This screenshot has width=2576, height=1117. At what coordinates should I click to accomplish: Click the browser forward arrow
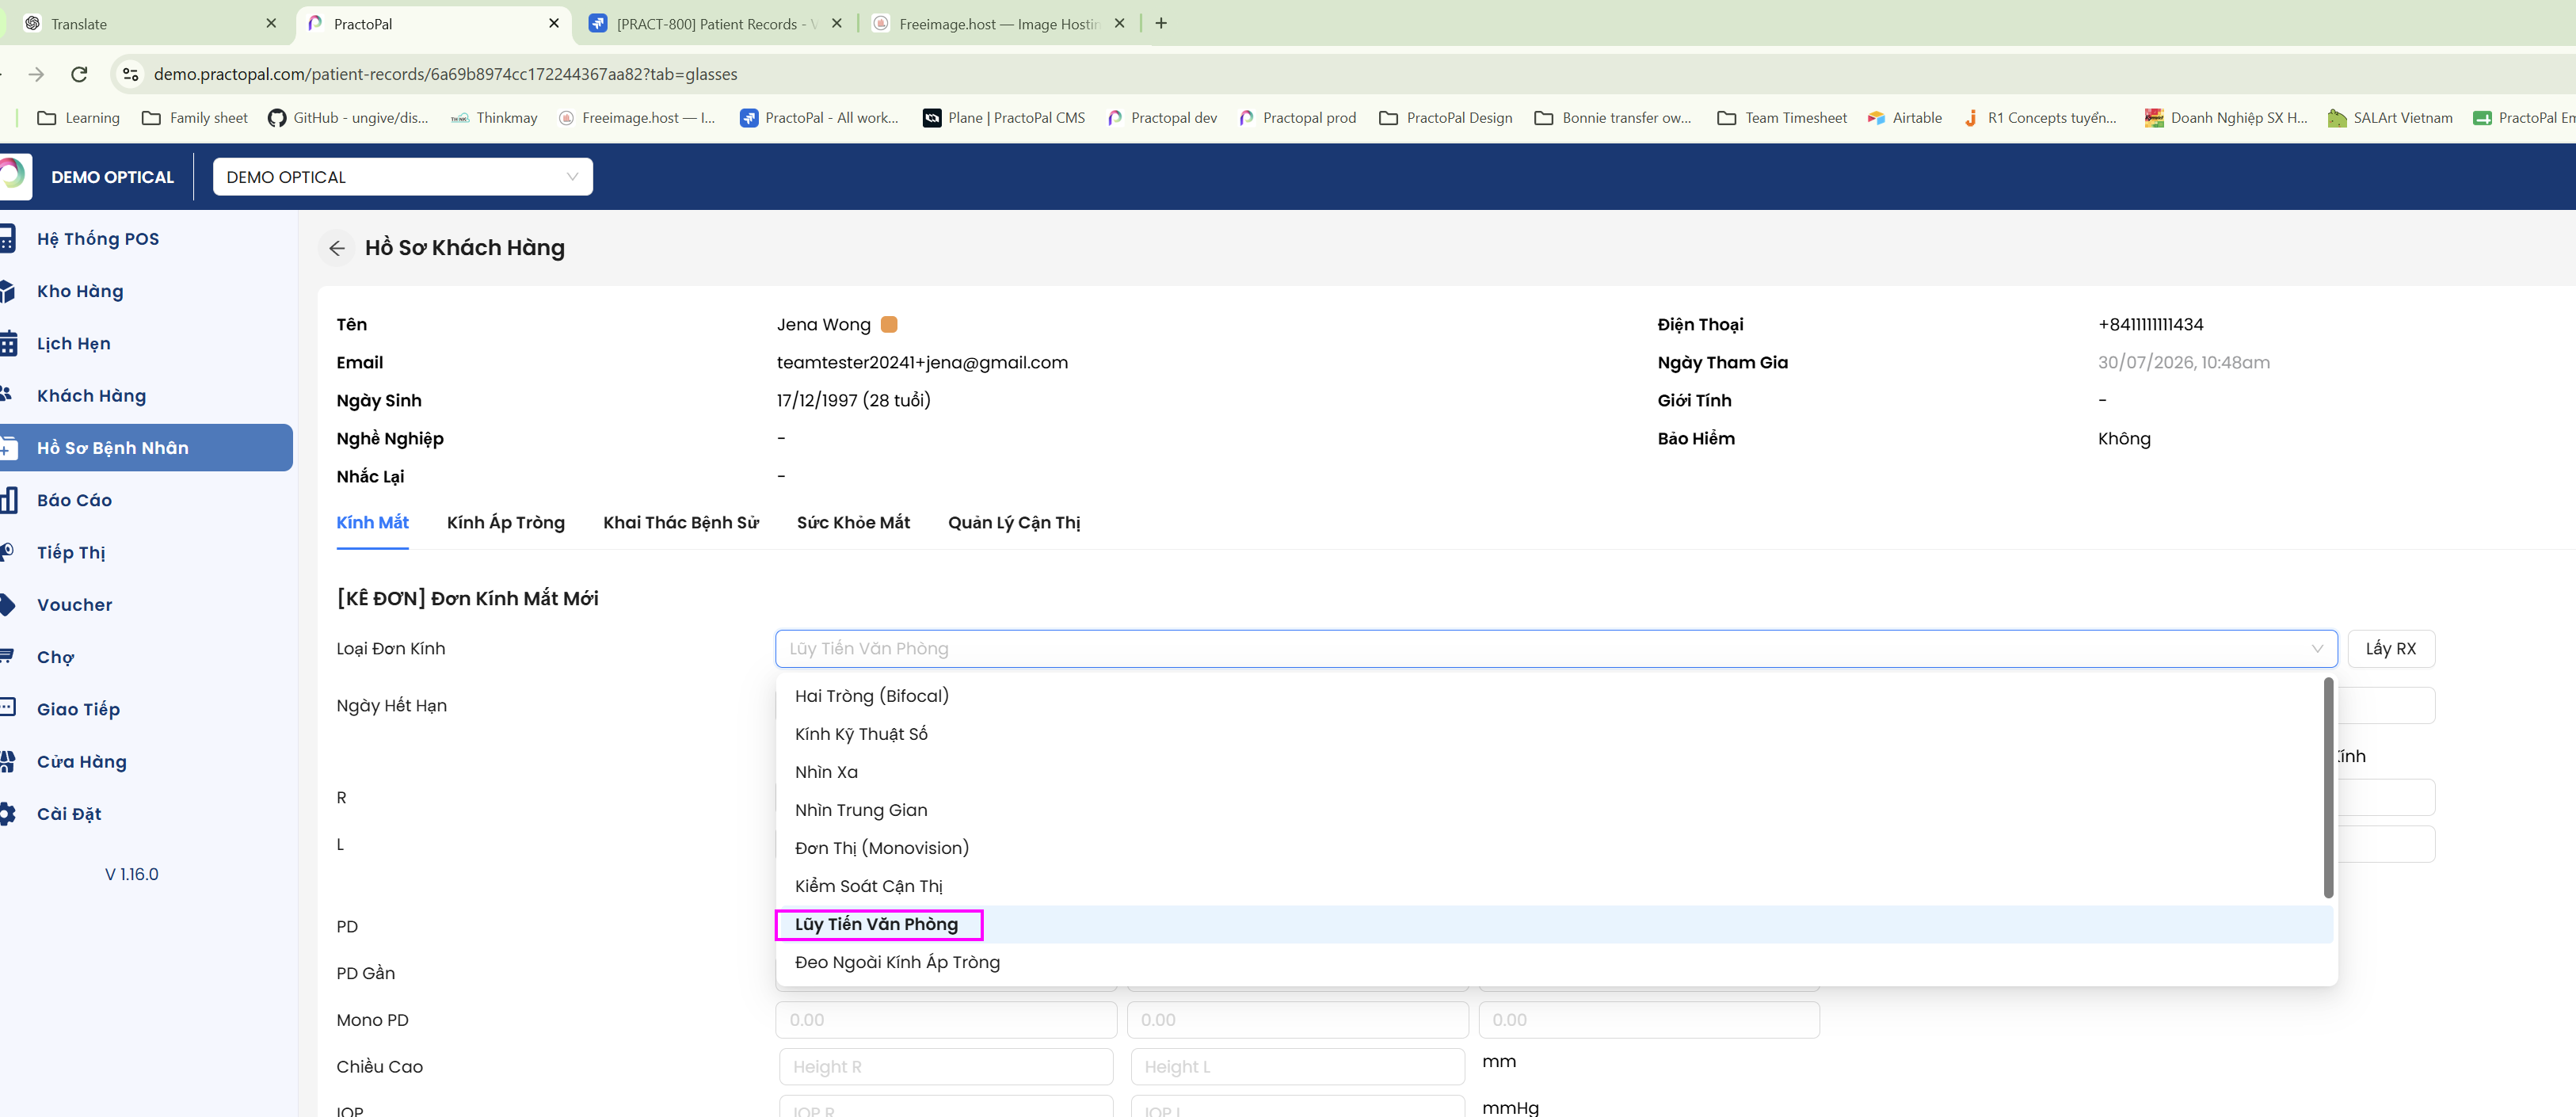(x=36, y=74)
